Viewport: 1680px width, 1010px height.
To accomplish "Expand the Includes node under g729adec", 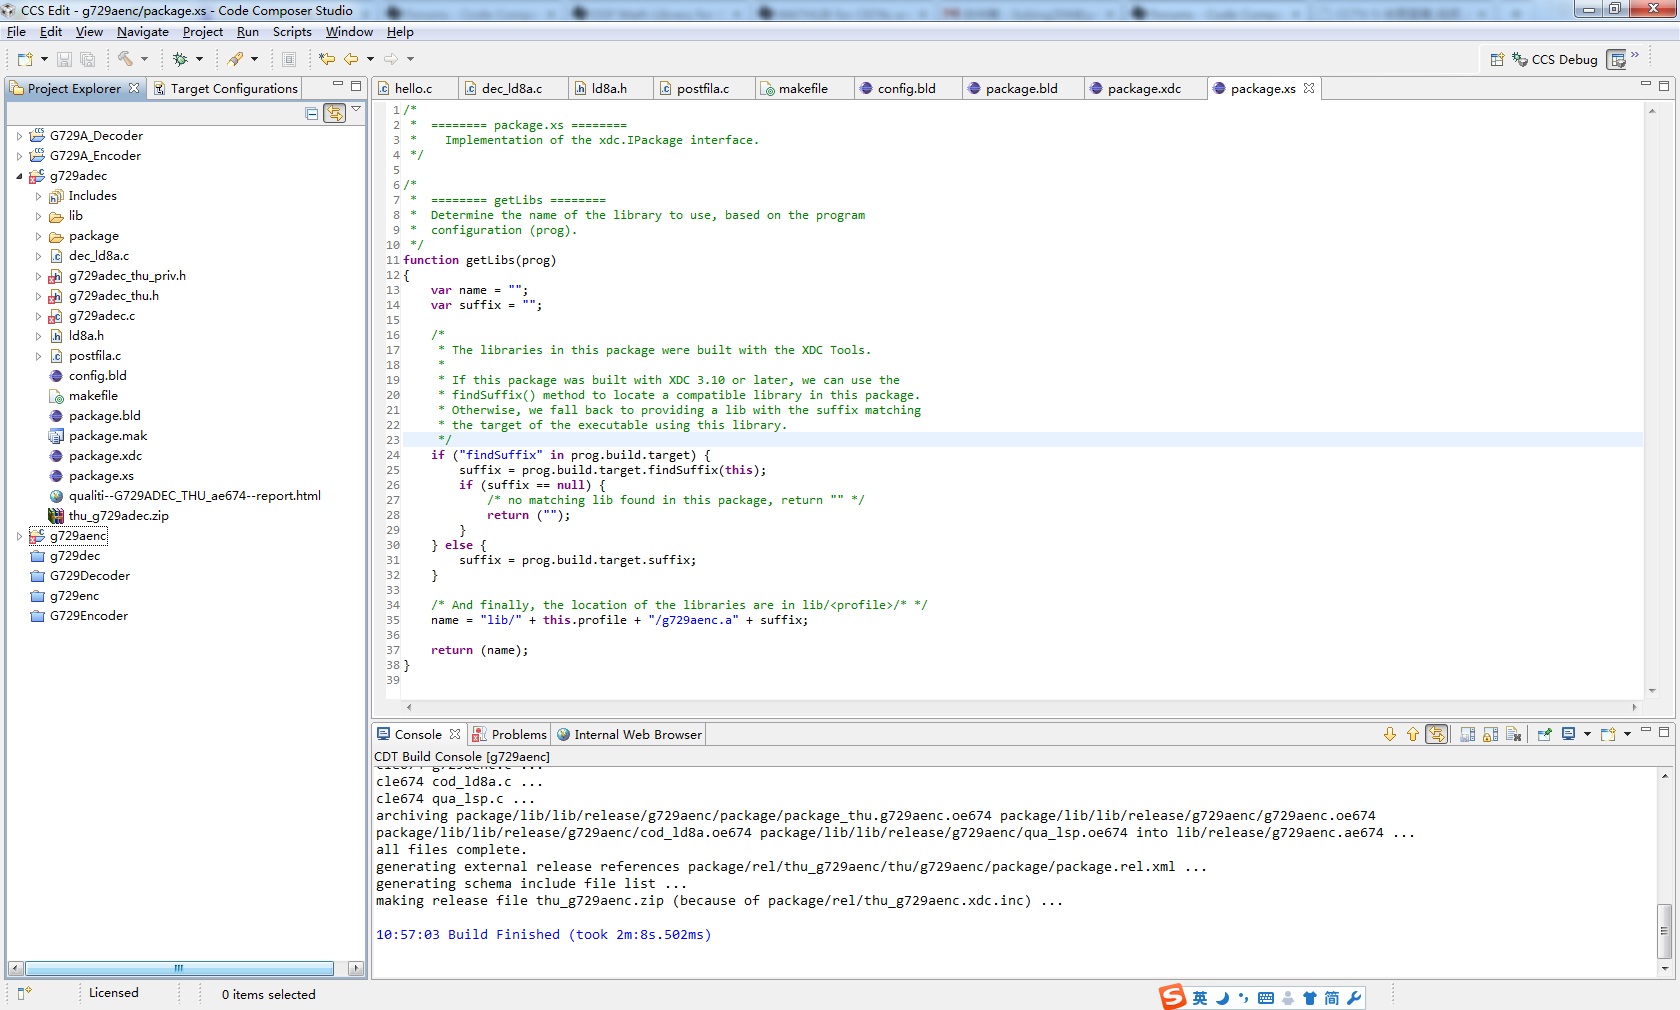I will pyautogui.click(x=39, y=196).
